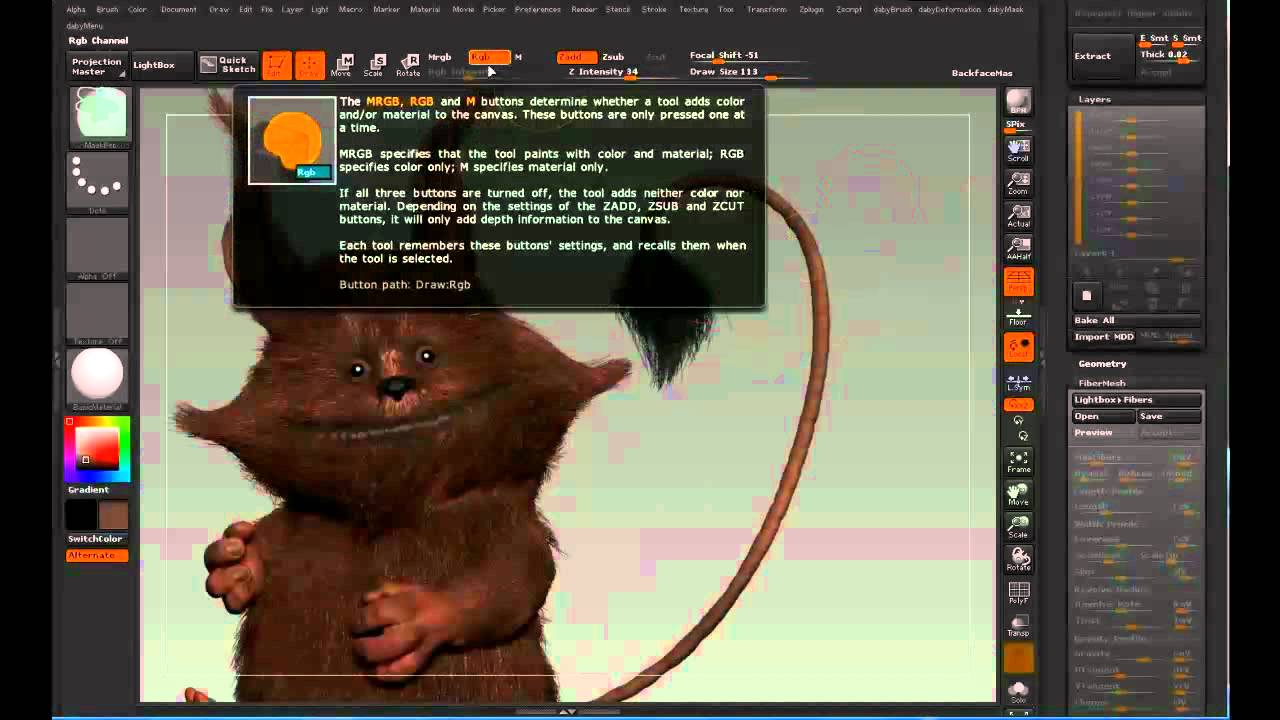Toggle the Transp transparency icon
The height and width of the screenshot is (720, 1280).
pyautogui.click(x=1018, y=626)
